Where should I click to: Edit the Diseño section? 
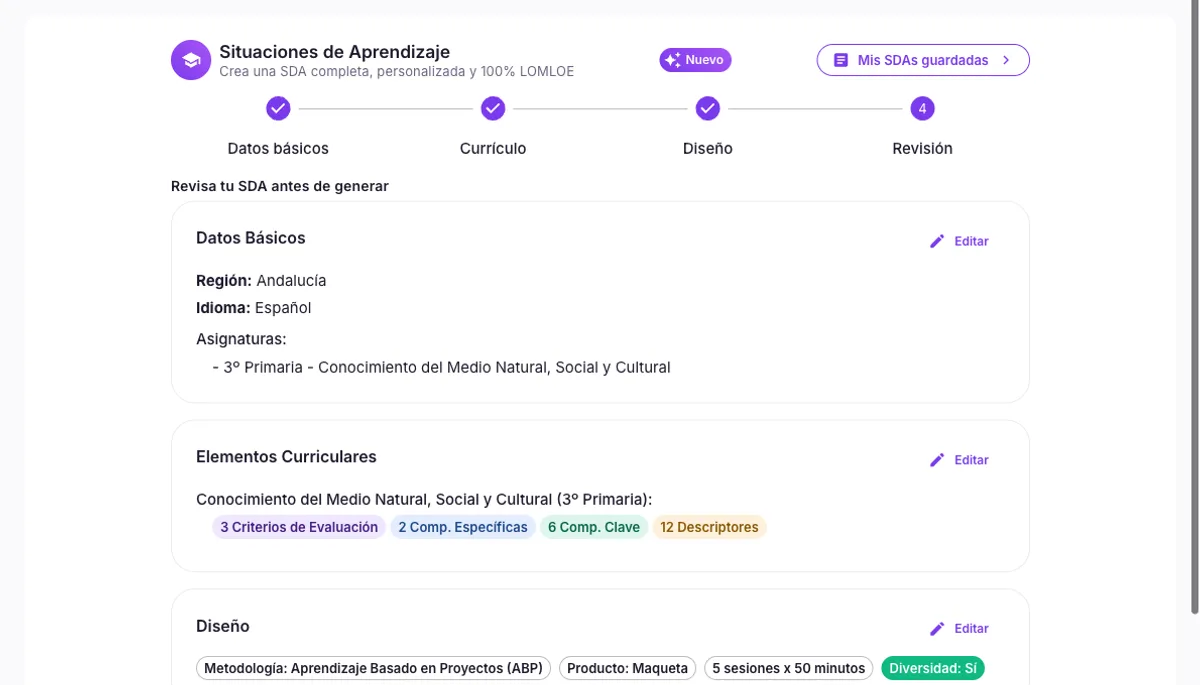[x=959, y=629]
